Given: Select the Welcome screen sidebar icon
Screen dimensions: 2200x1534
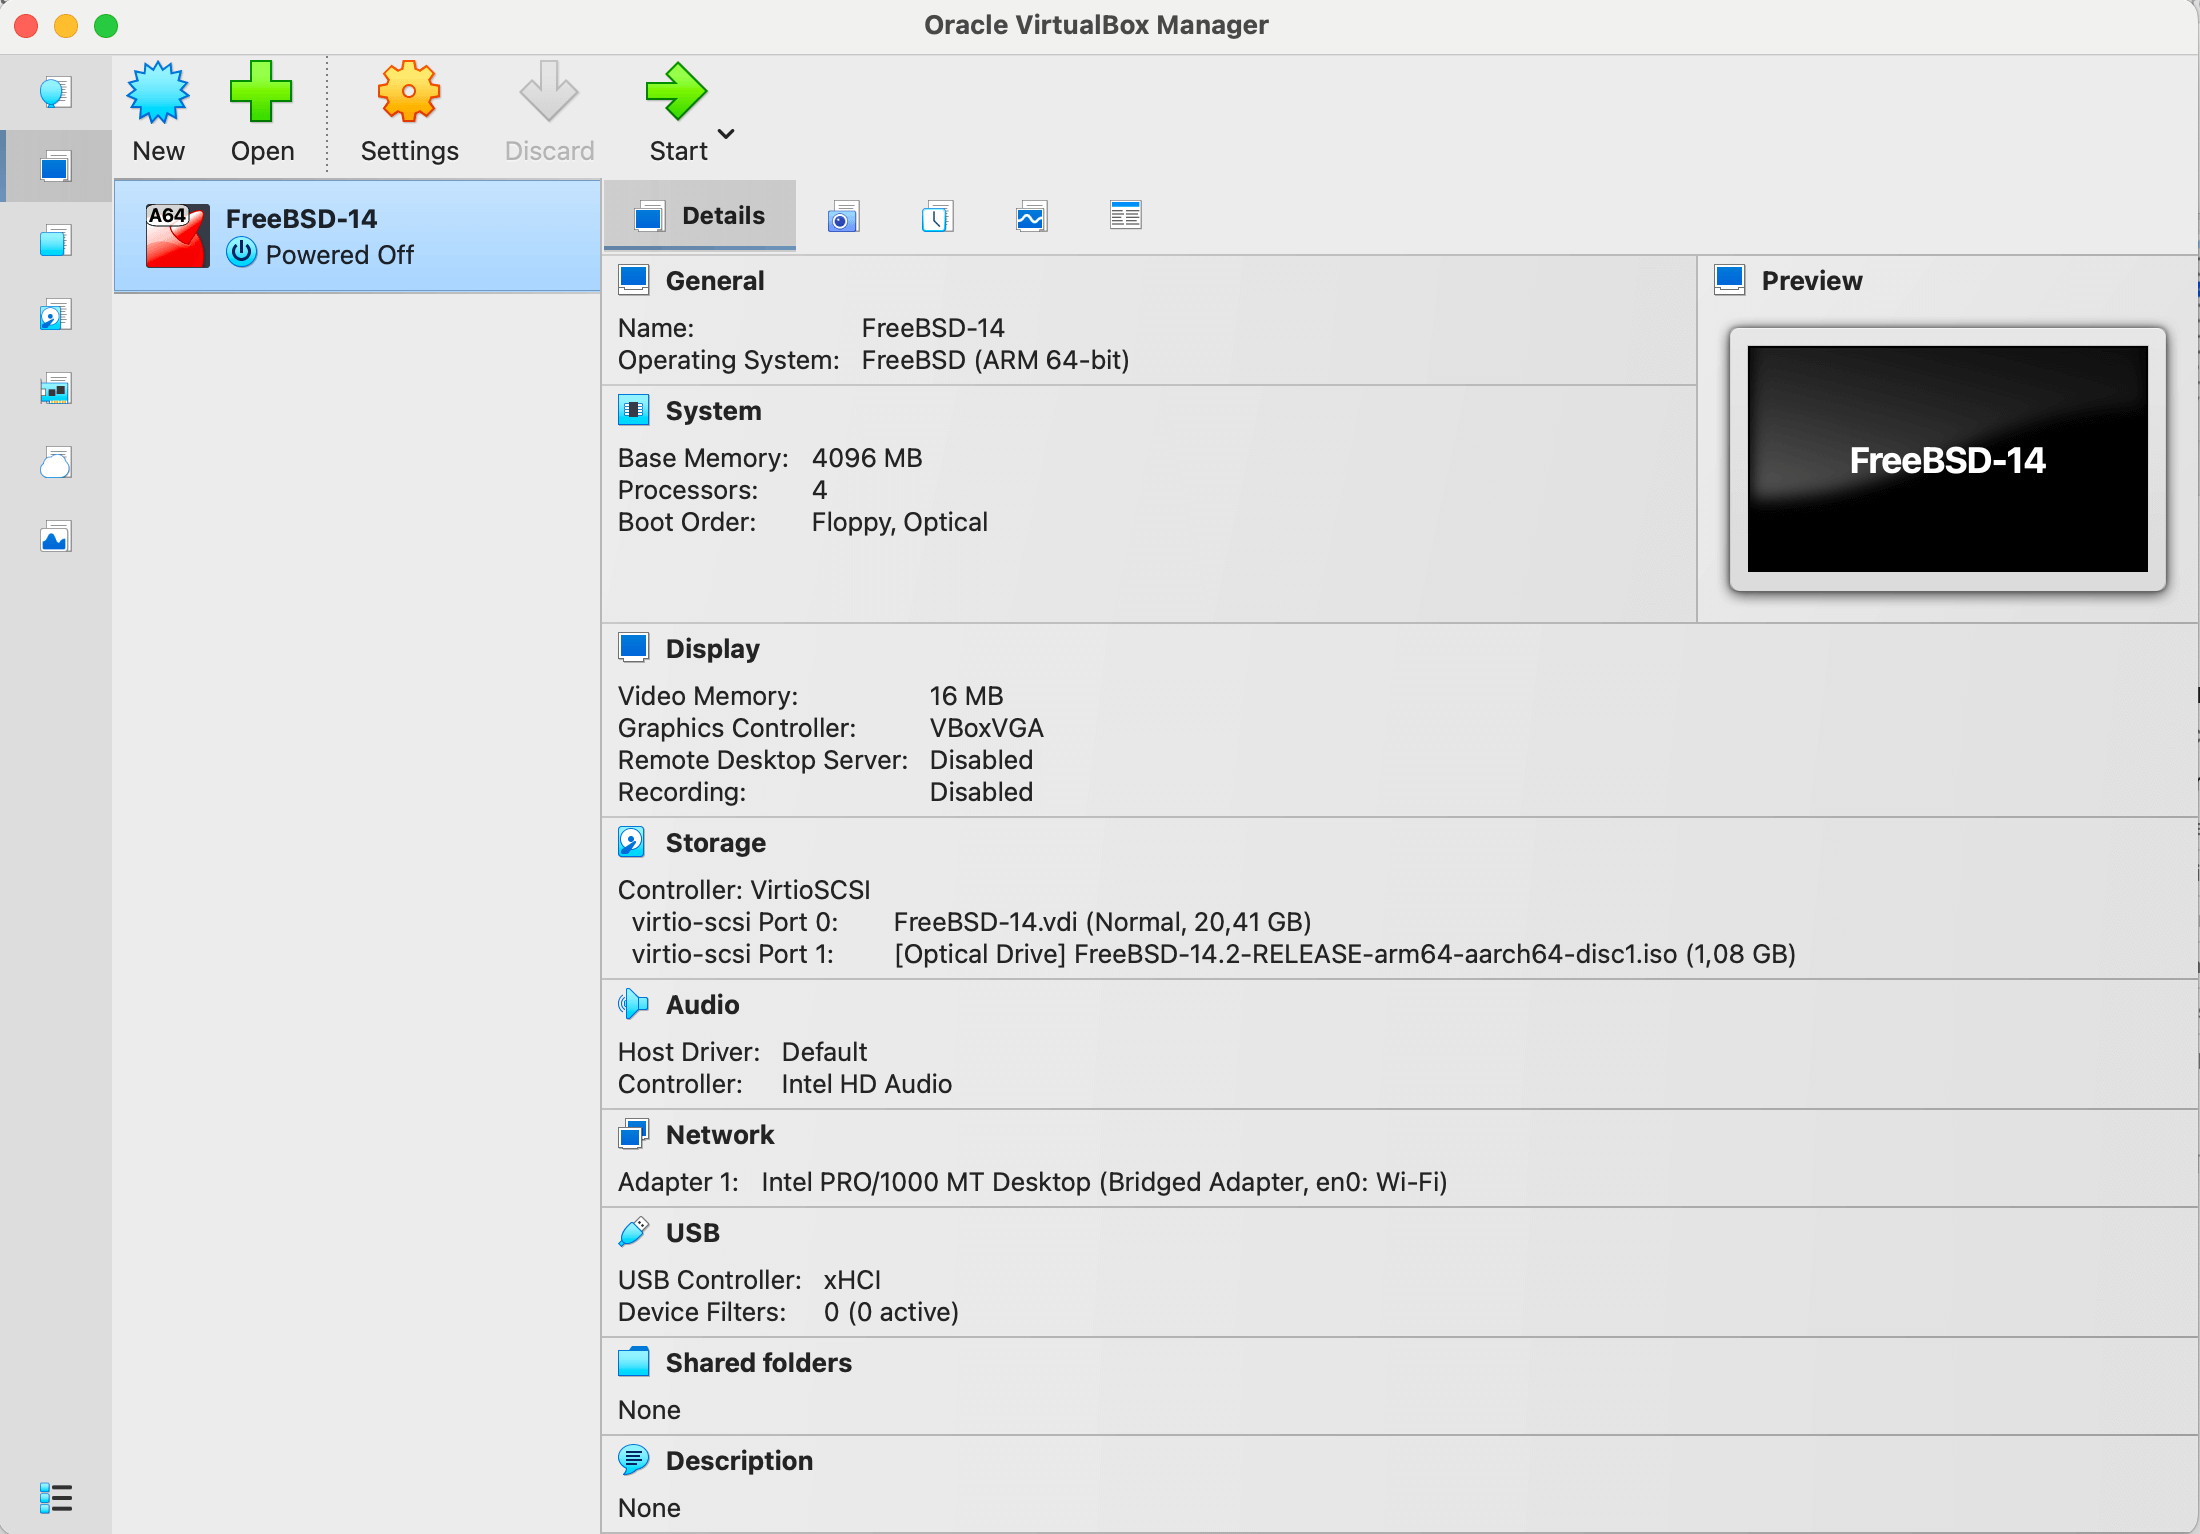Looking at the screenshot, I should coord(55,91).
